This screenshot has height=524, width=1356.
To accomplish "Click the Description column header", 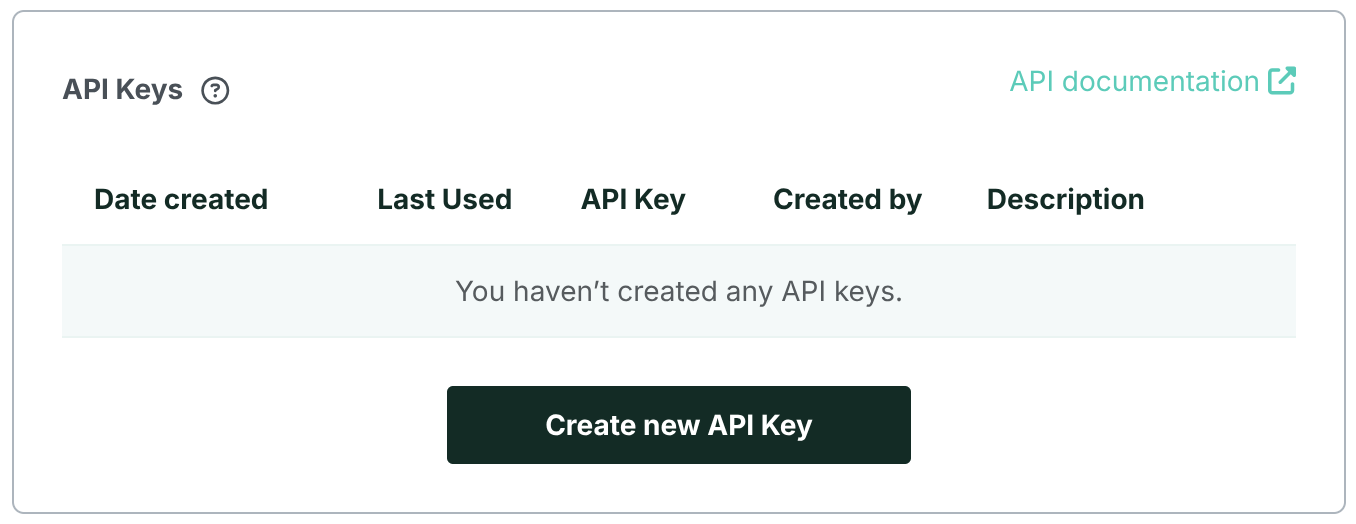I will [x=1065, y=200].
